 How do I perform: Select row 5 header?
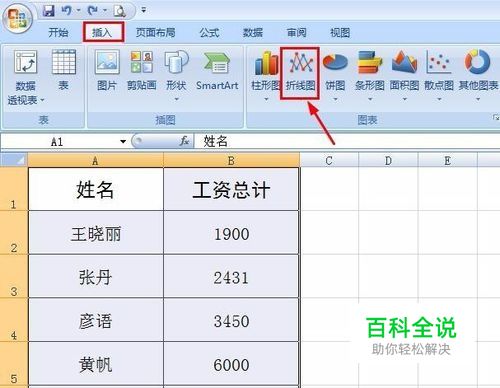coord(14,363)
